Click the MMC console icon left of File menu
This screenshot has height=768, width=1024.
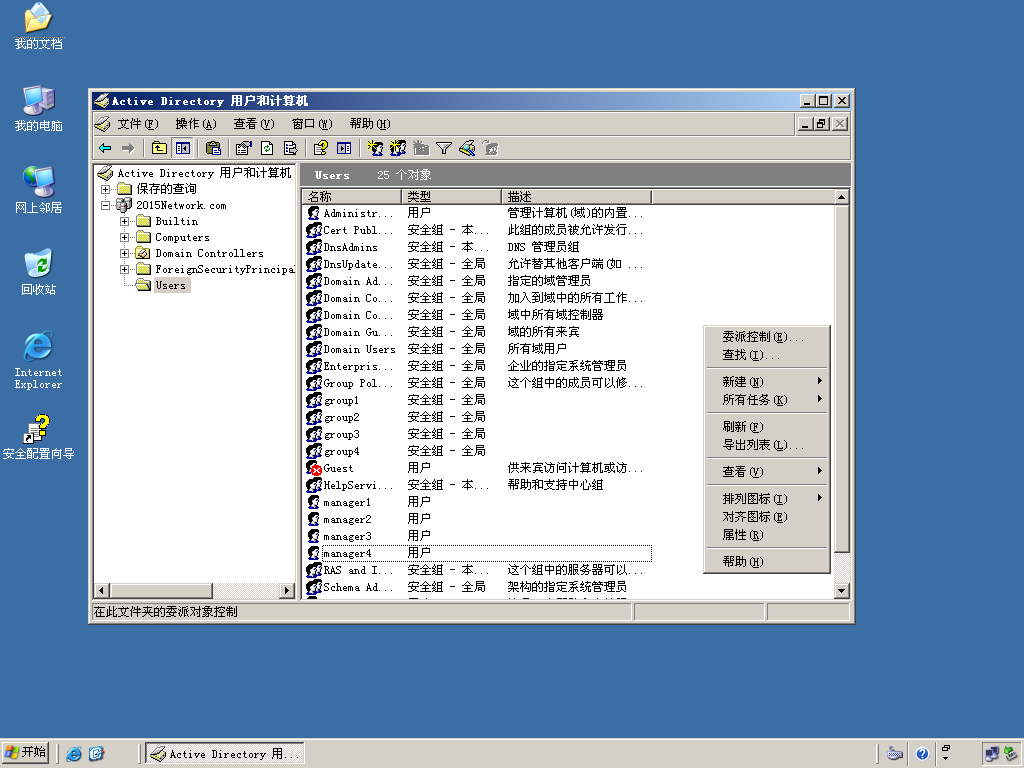[103, 123]
